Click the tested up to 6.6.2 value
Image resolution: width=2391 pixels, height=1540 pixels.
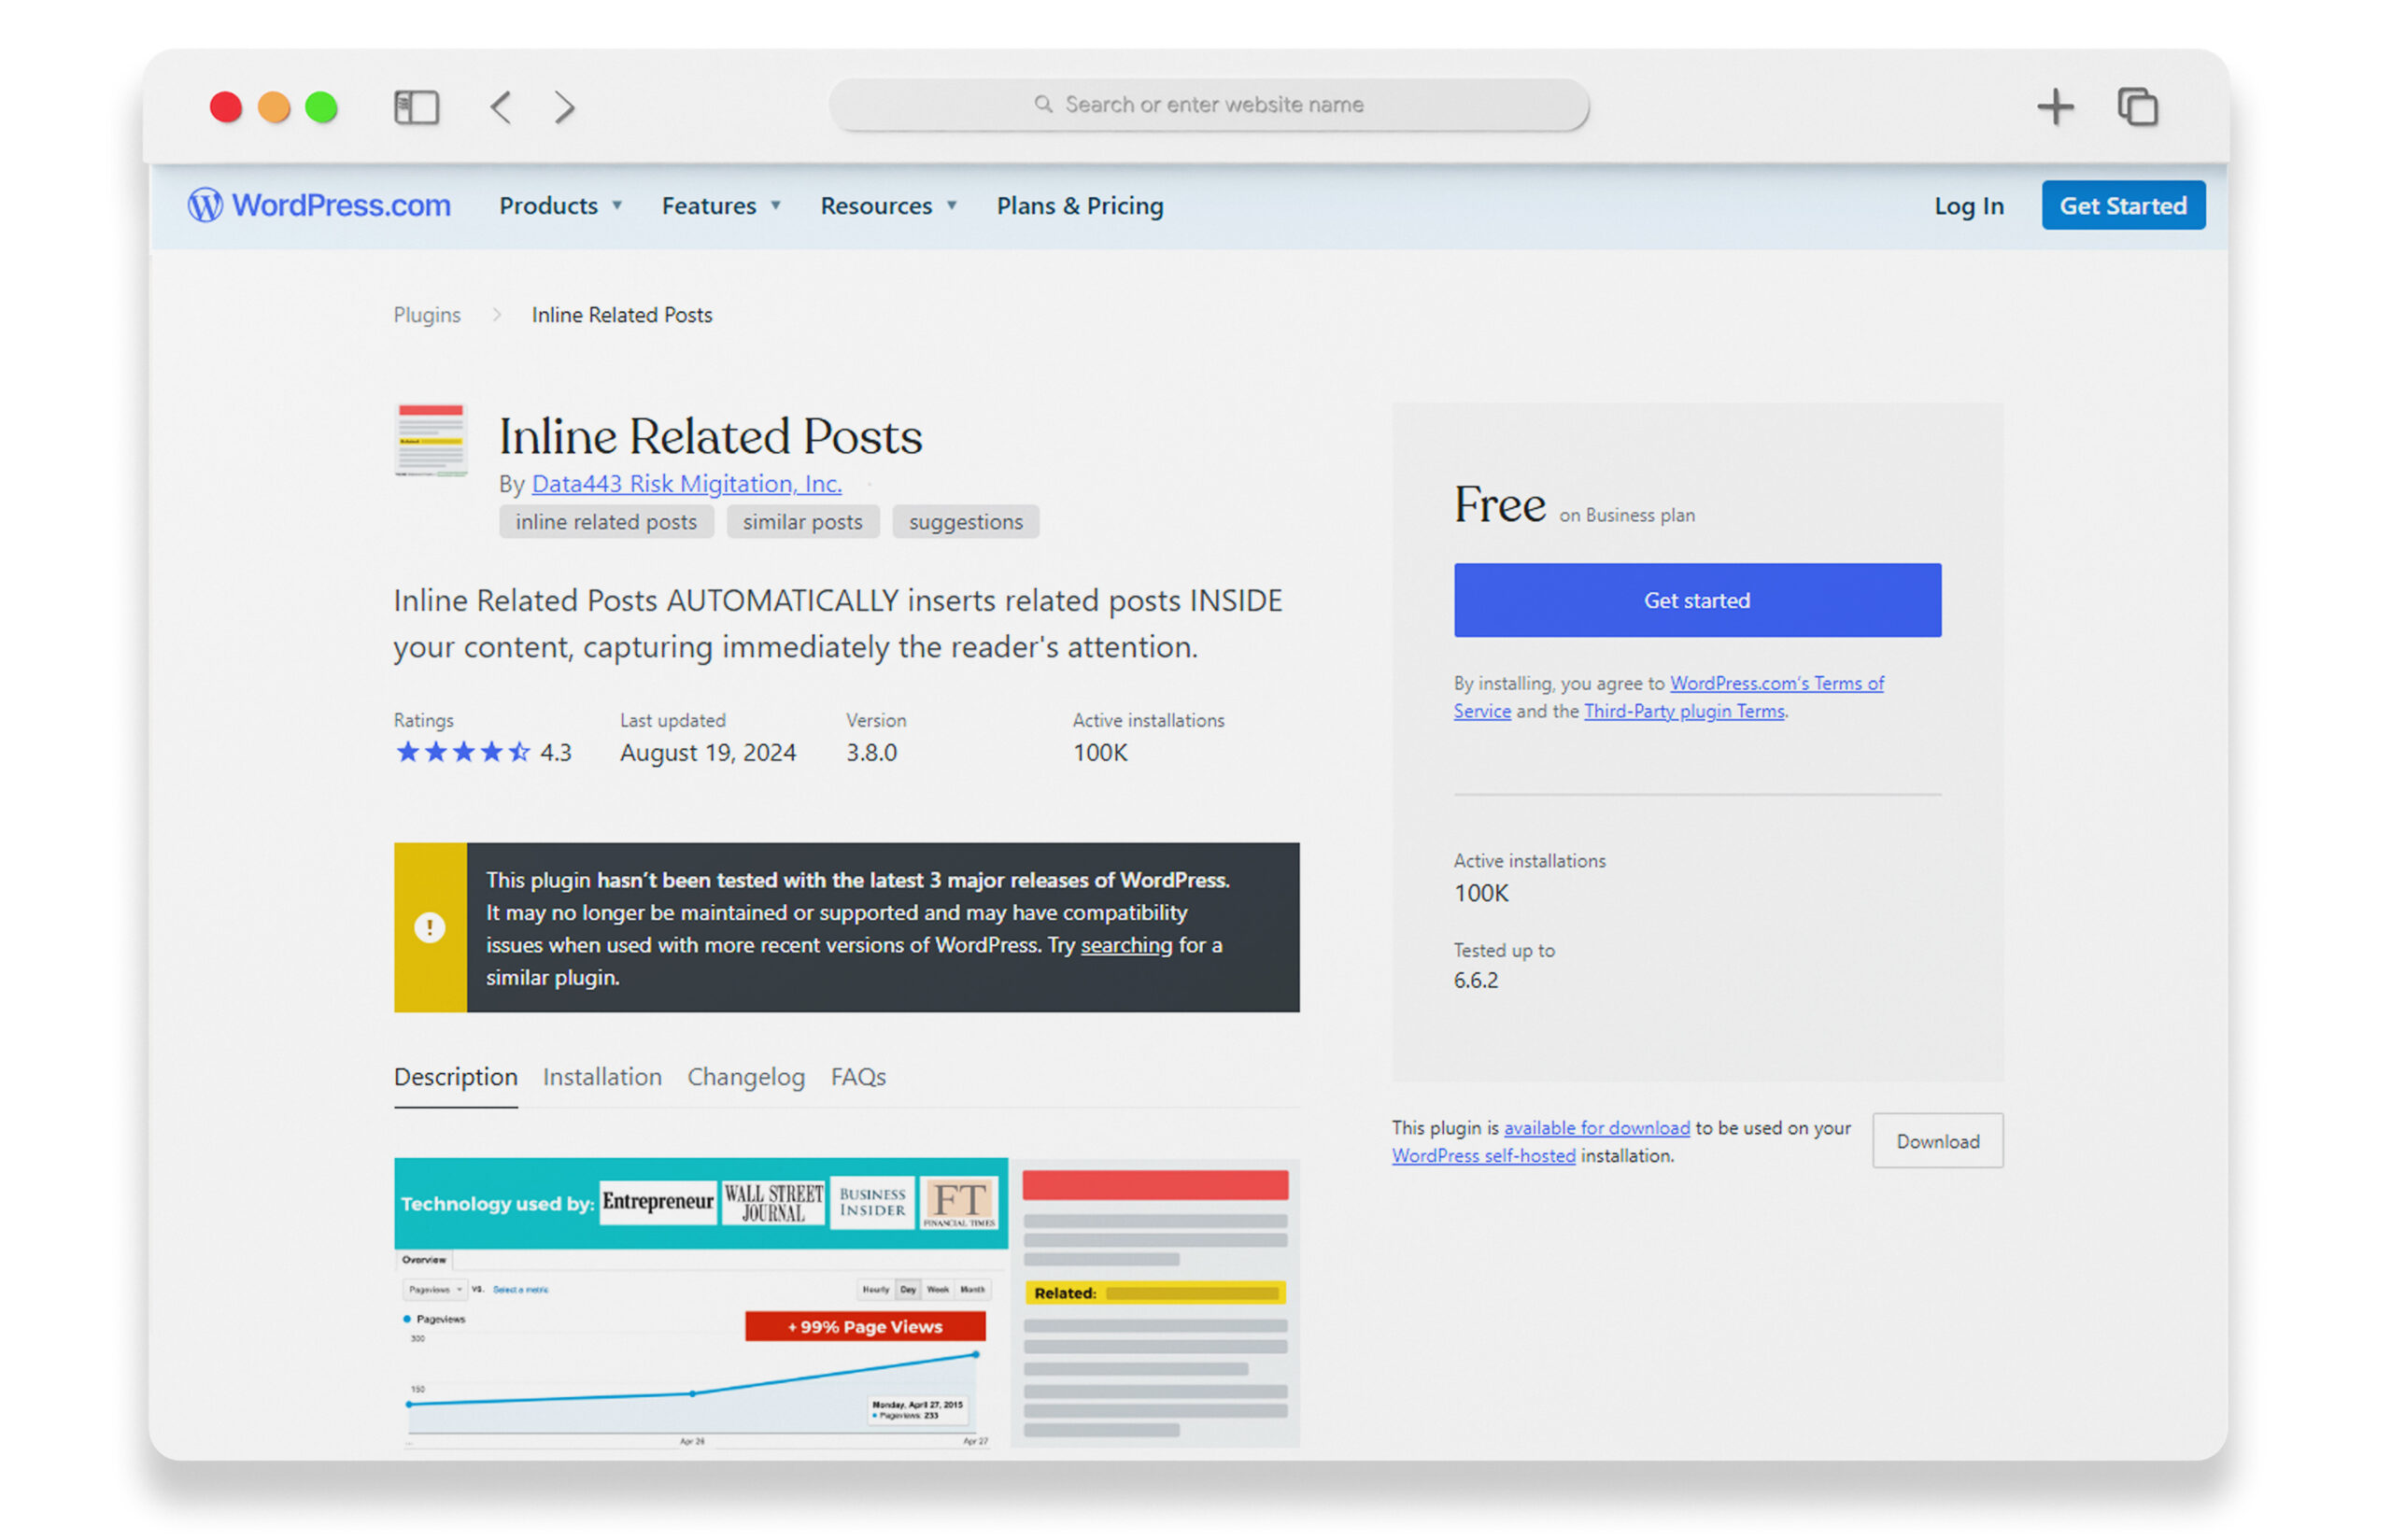click(x=1475, y=980)
